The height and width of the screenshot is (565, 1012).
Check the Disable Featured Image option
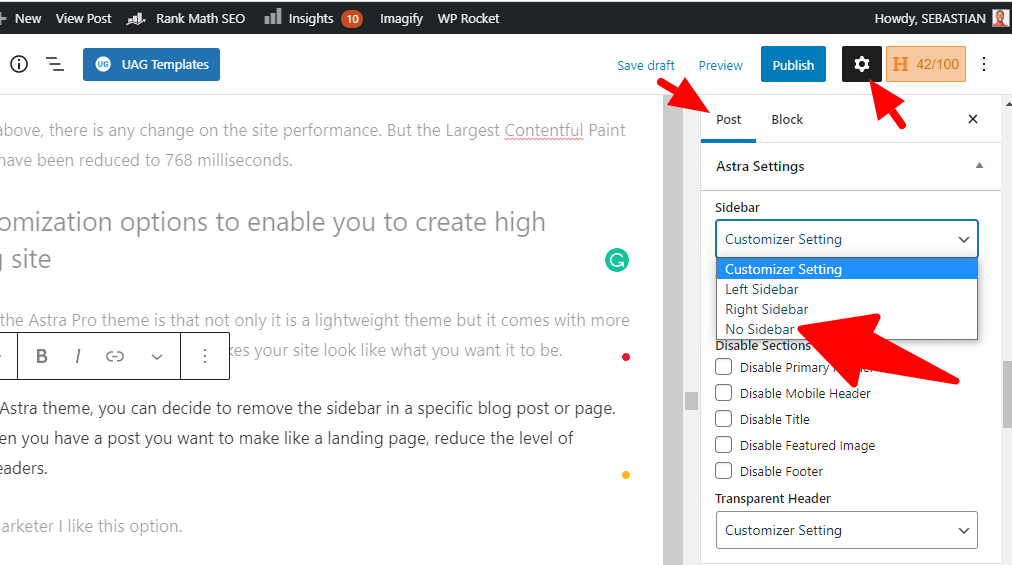point(724,445)
